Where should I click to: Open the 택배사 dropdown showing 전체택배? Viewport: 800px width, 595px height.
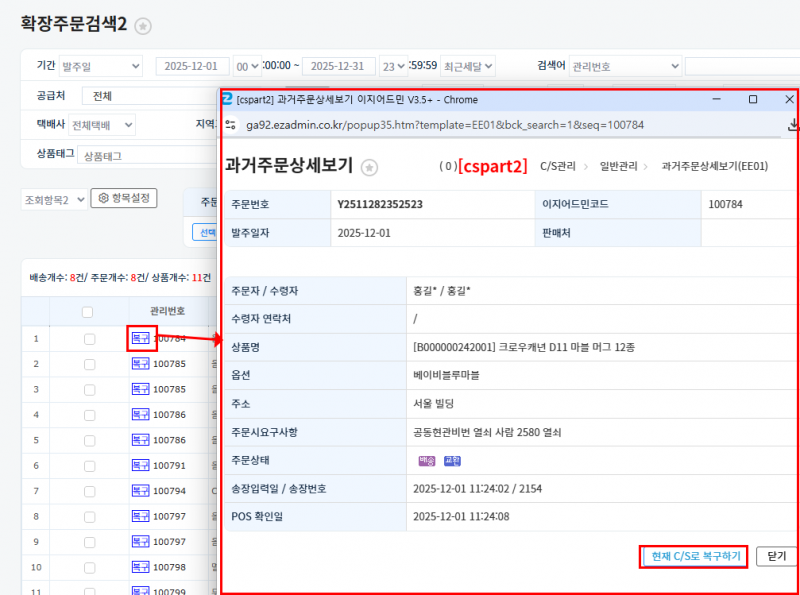click(x=102, y=125)
